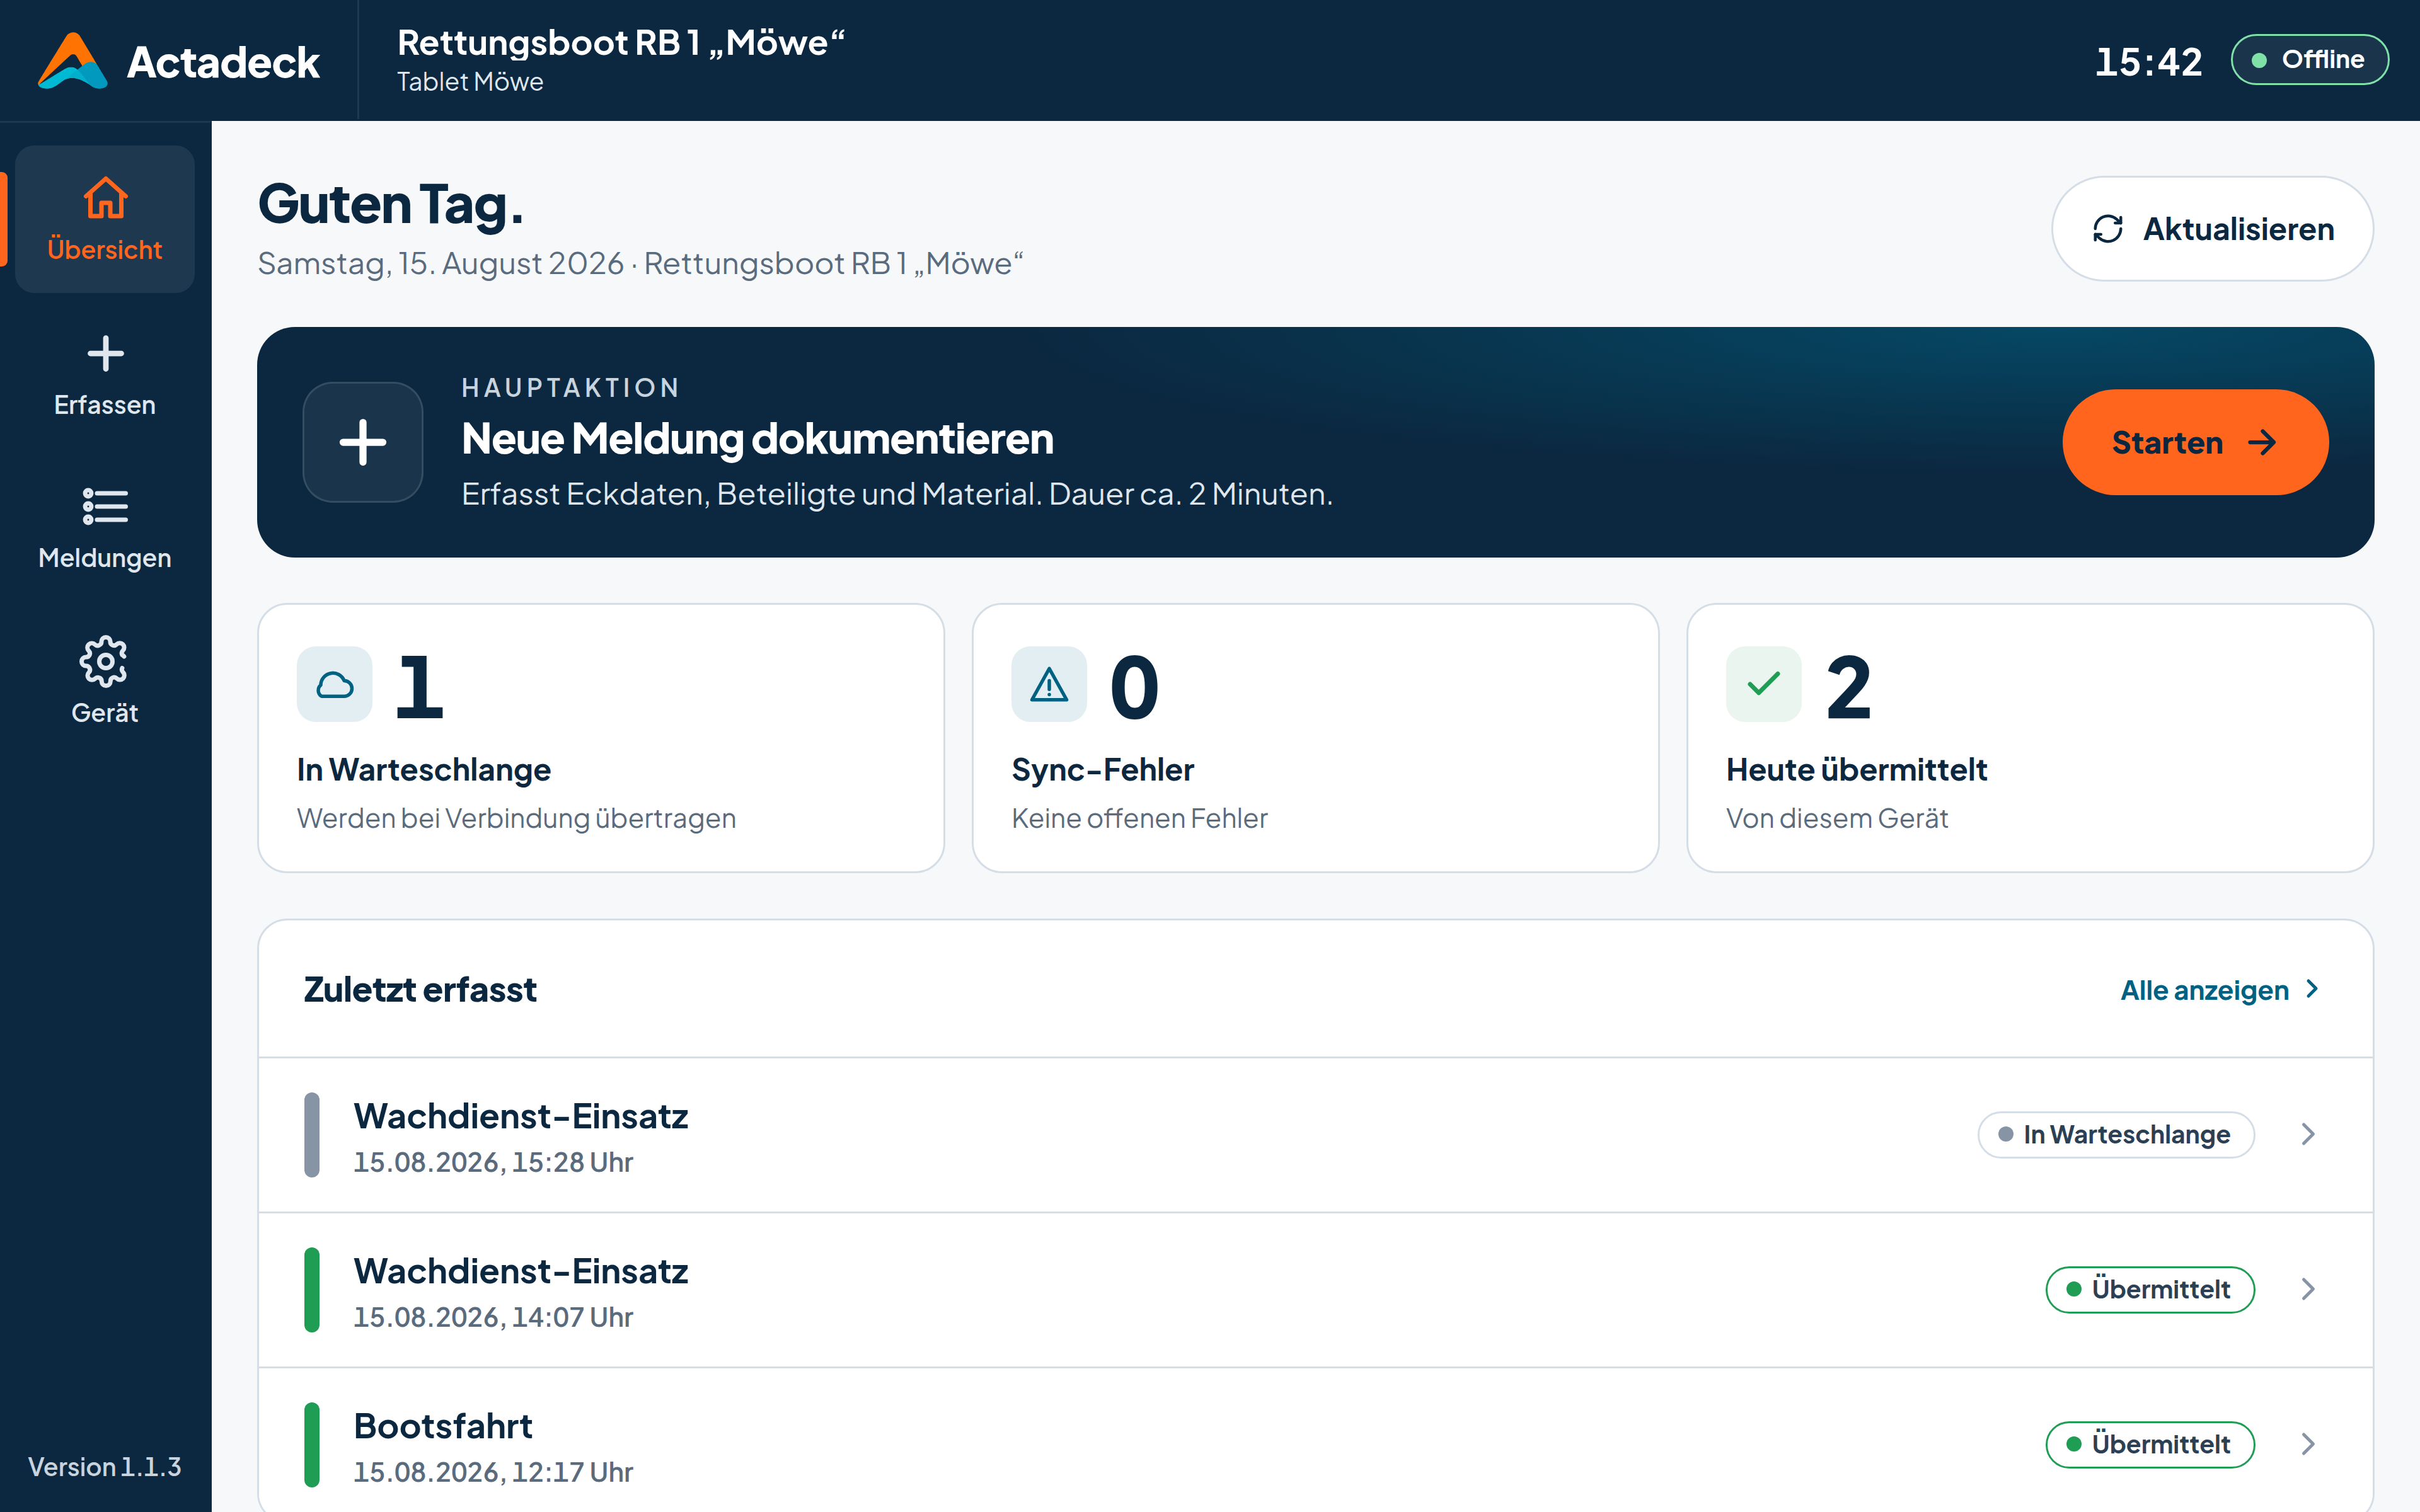Expand the Bootsfahrt row chevron
Screen dimensions: 2420x1512
coord(2308,1445)
